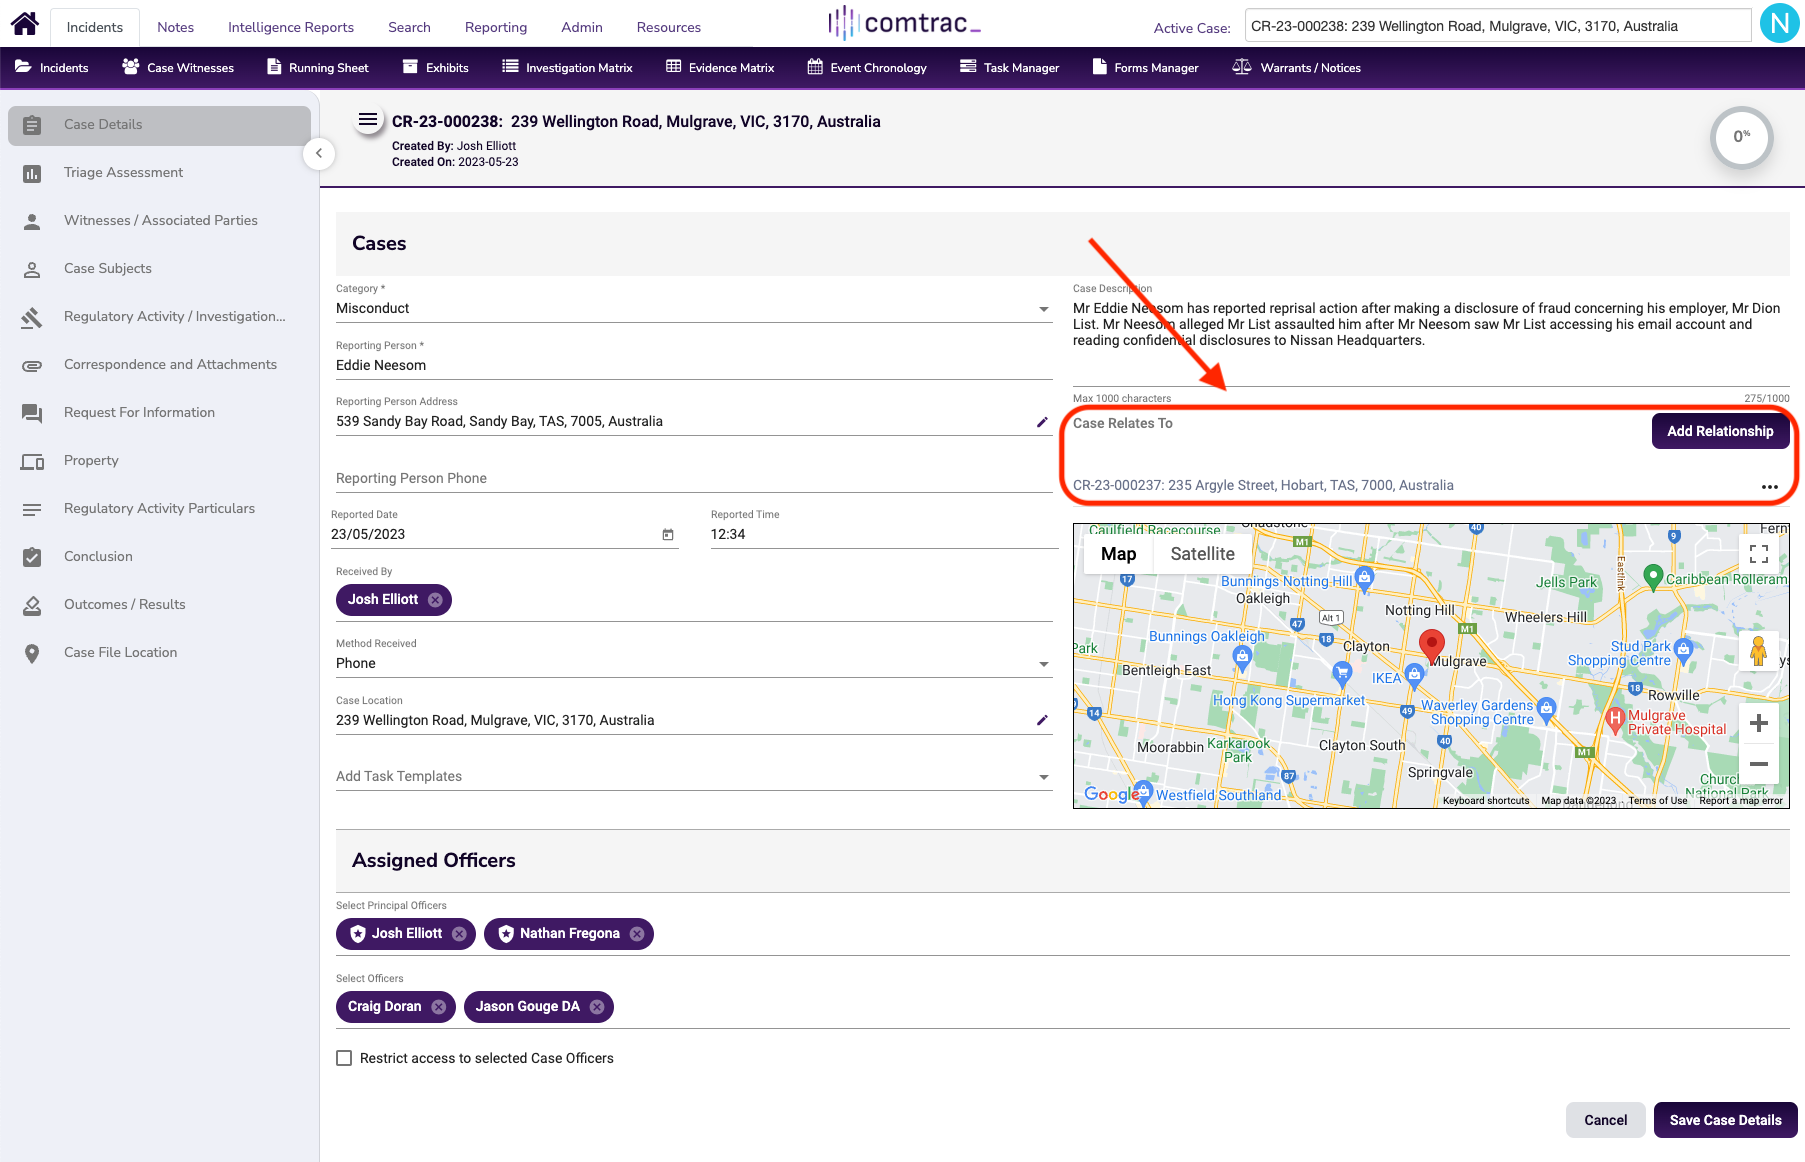Click the edit pencil for Case Location

(1042, 720)
